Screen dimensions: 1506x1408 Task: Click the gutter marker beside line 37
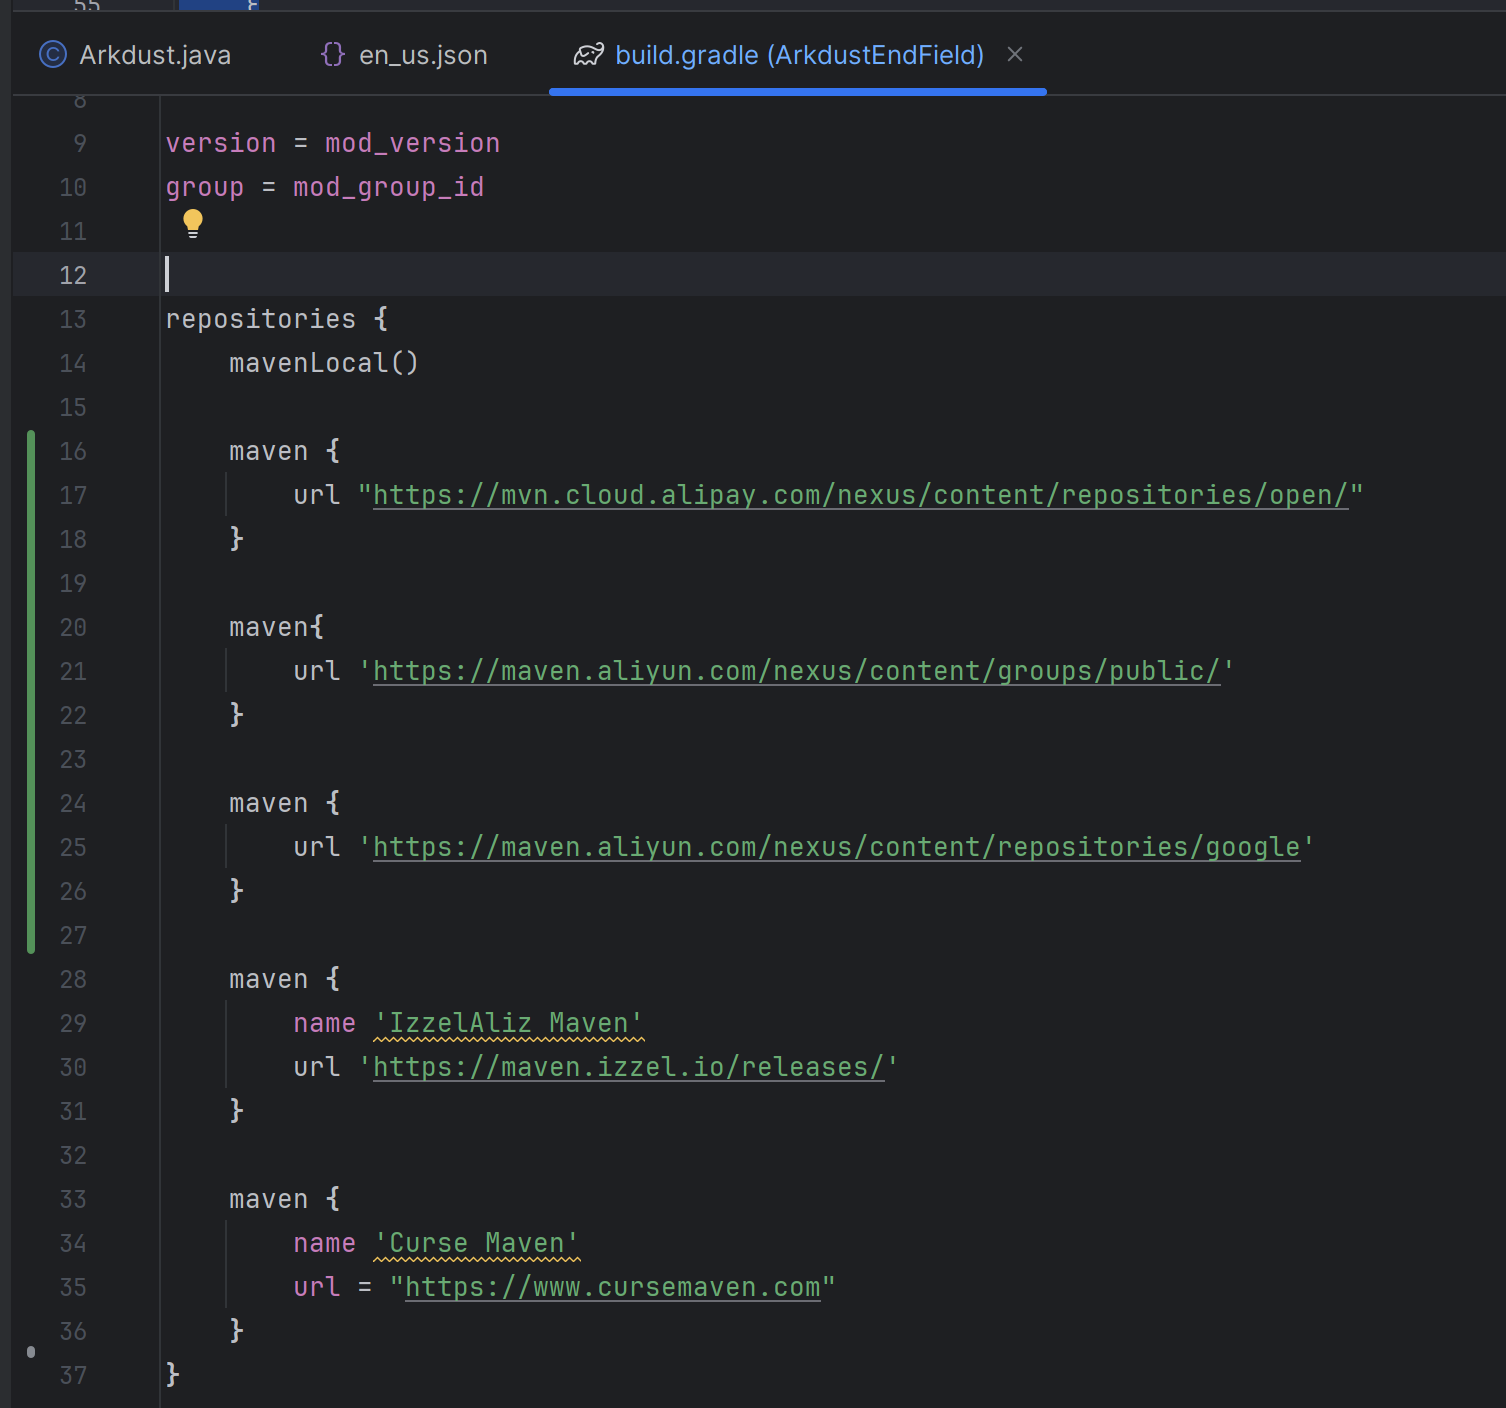click(31, 1352)
